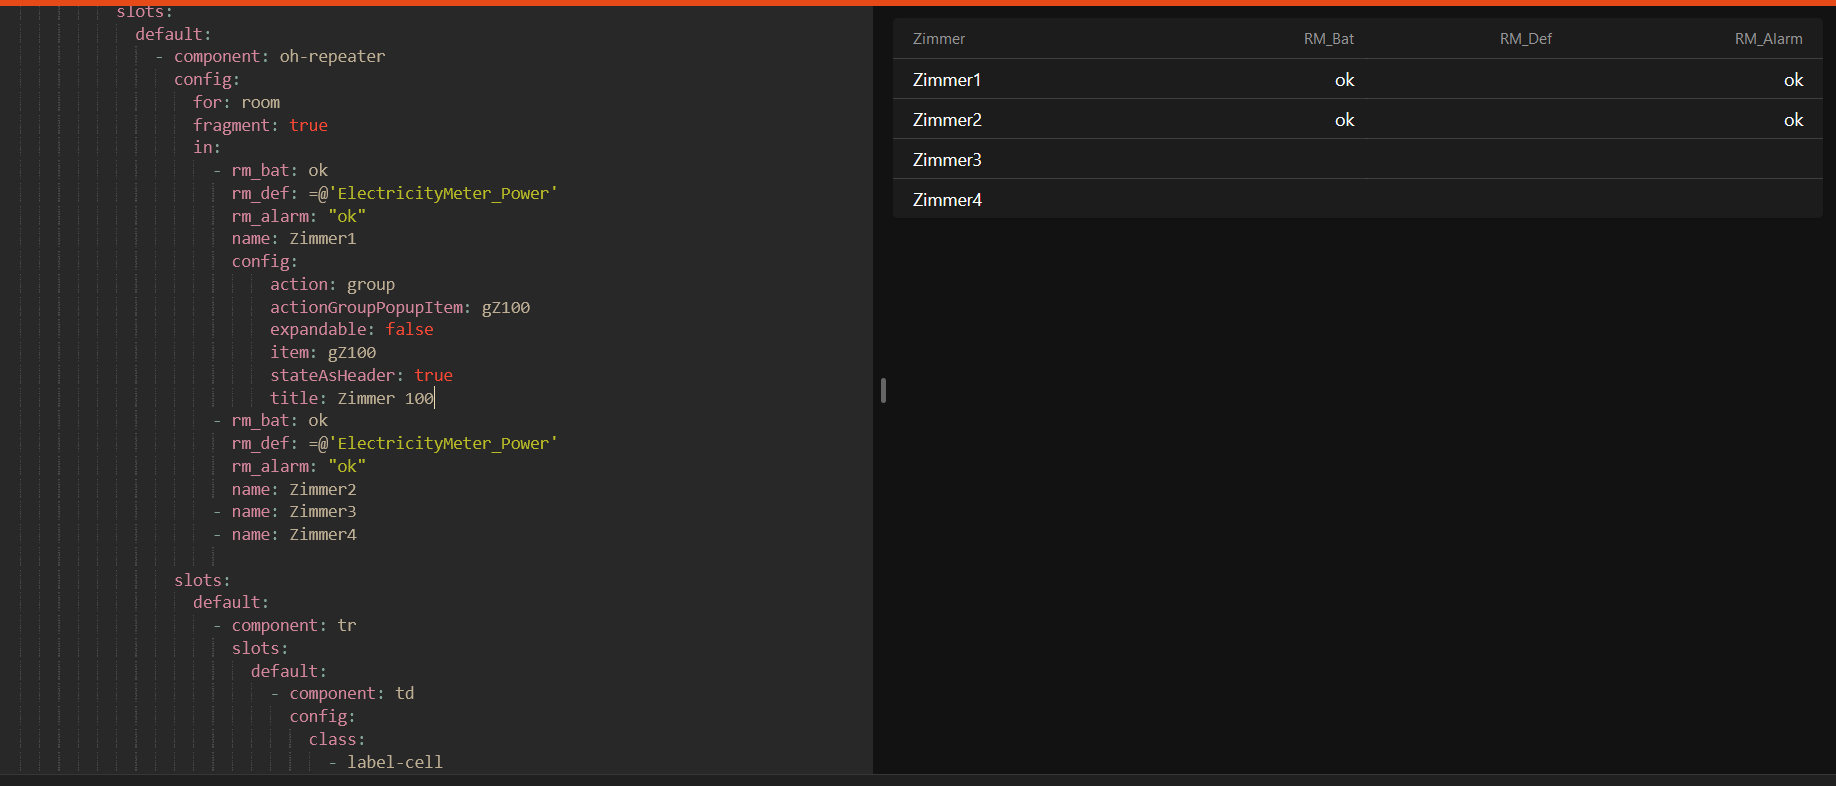Click the split pane divider handle

click(883, 390)
